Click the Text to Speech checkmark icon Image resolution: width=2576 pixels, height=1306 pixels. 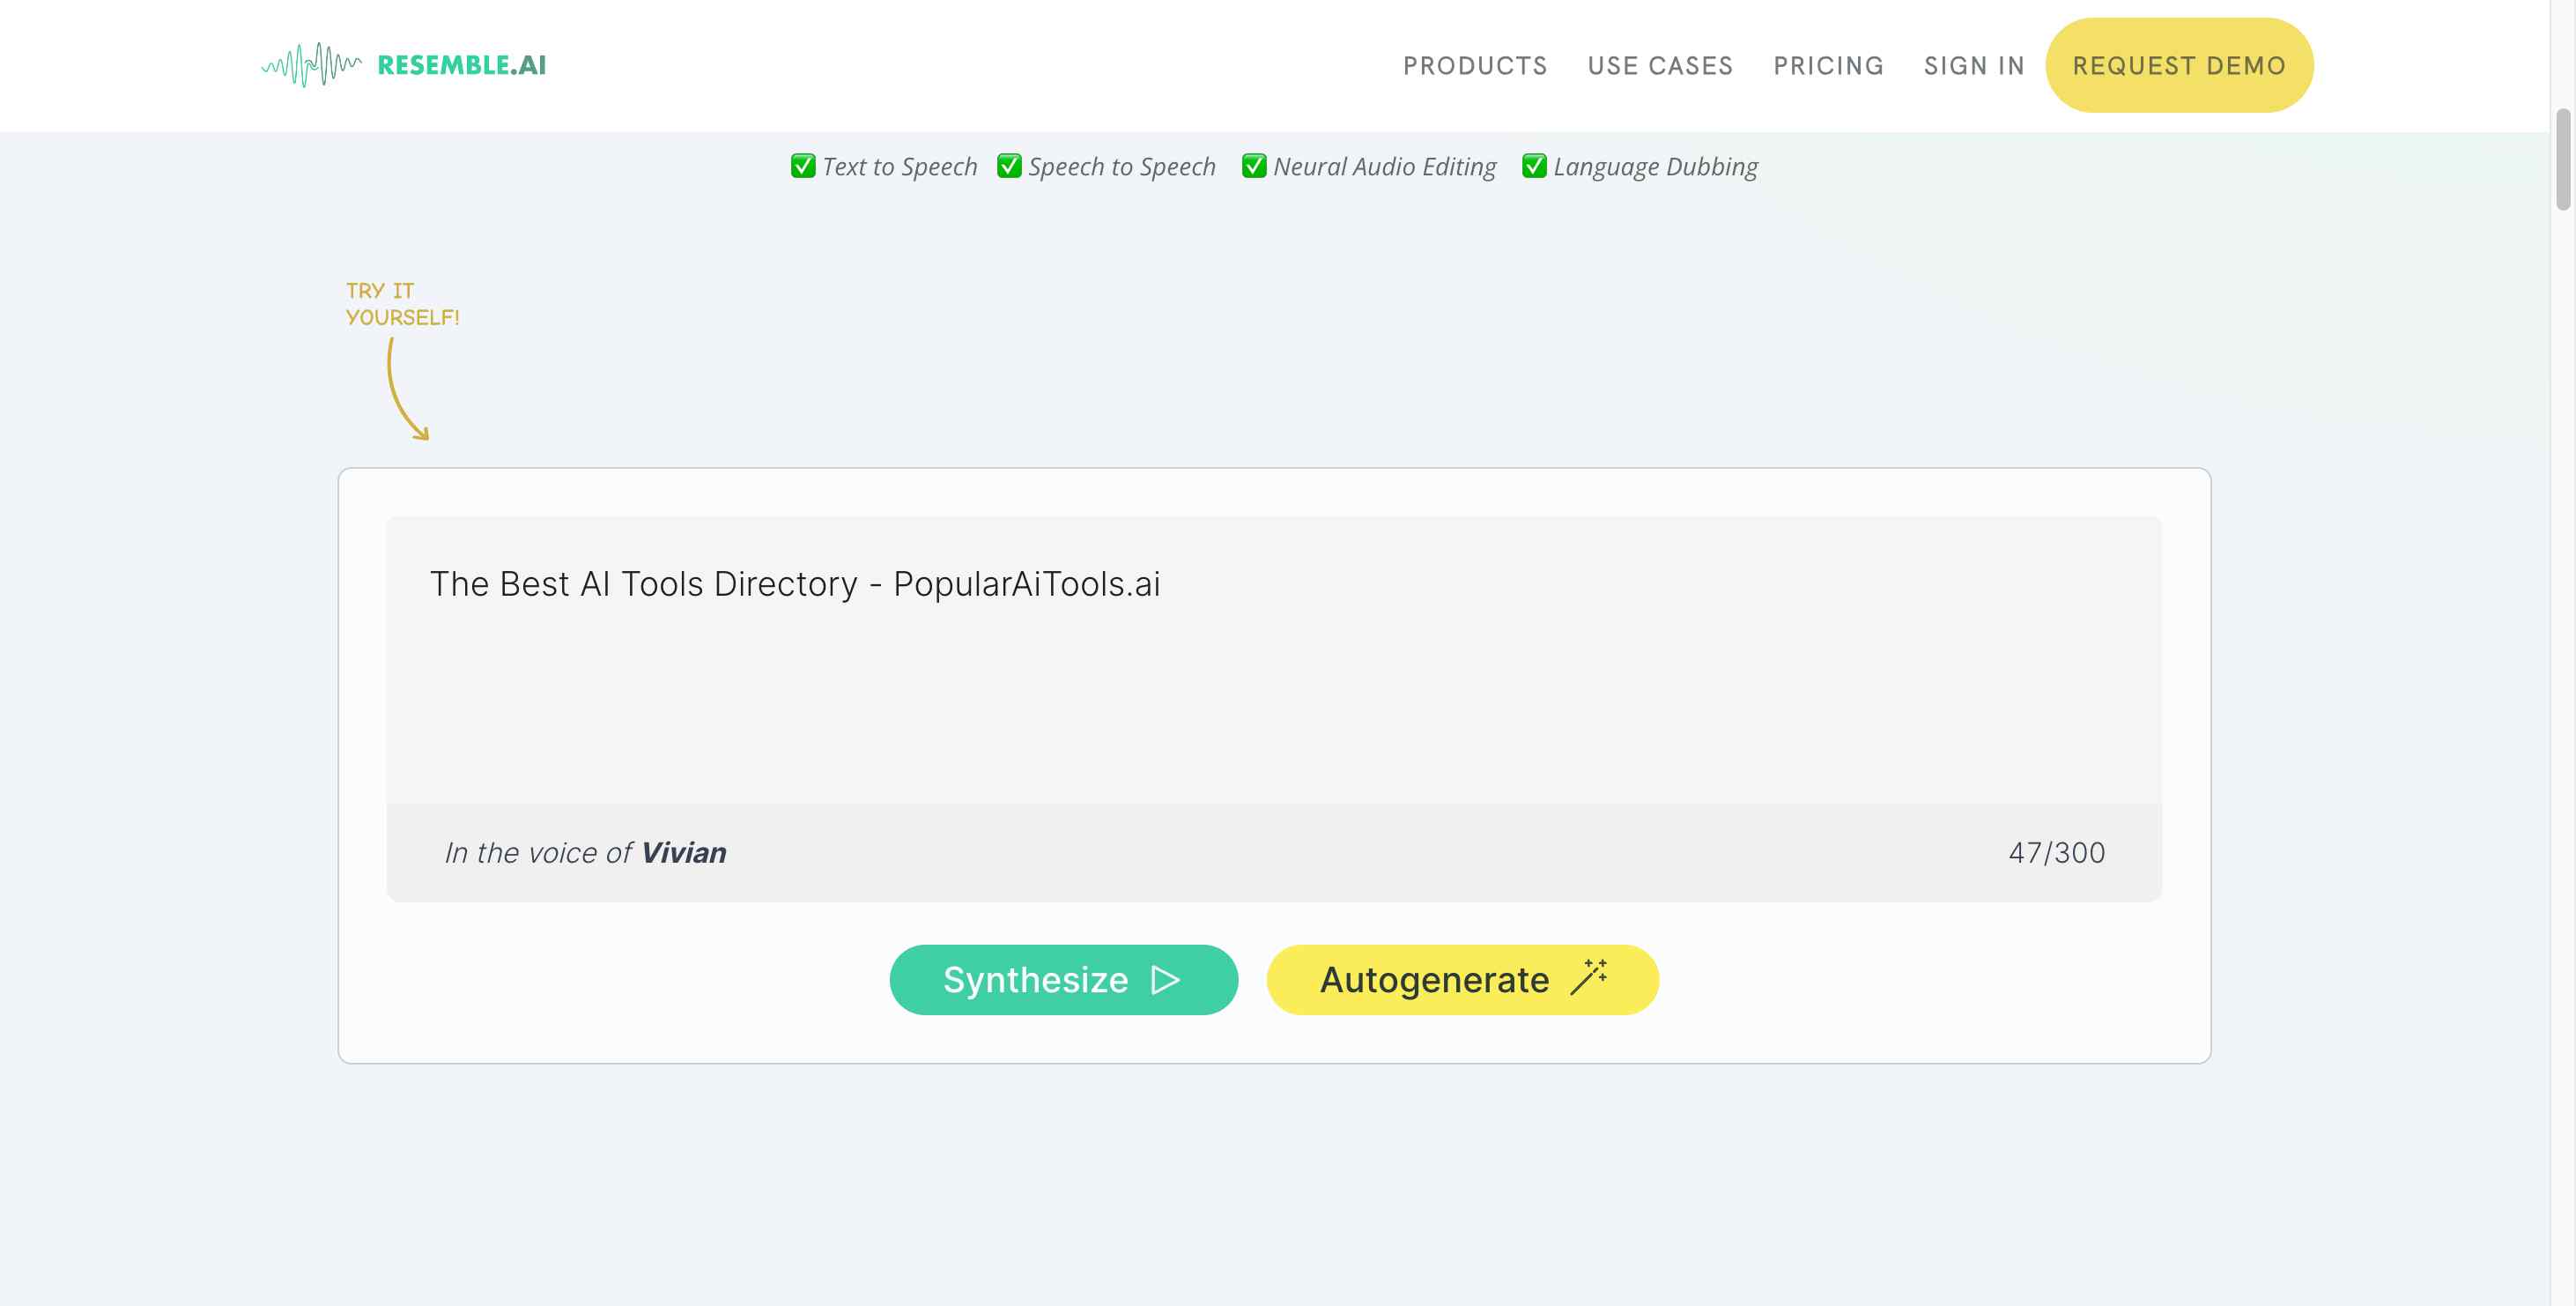(803, 166)
